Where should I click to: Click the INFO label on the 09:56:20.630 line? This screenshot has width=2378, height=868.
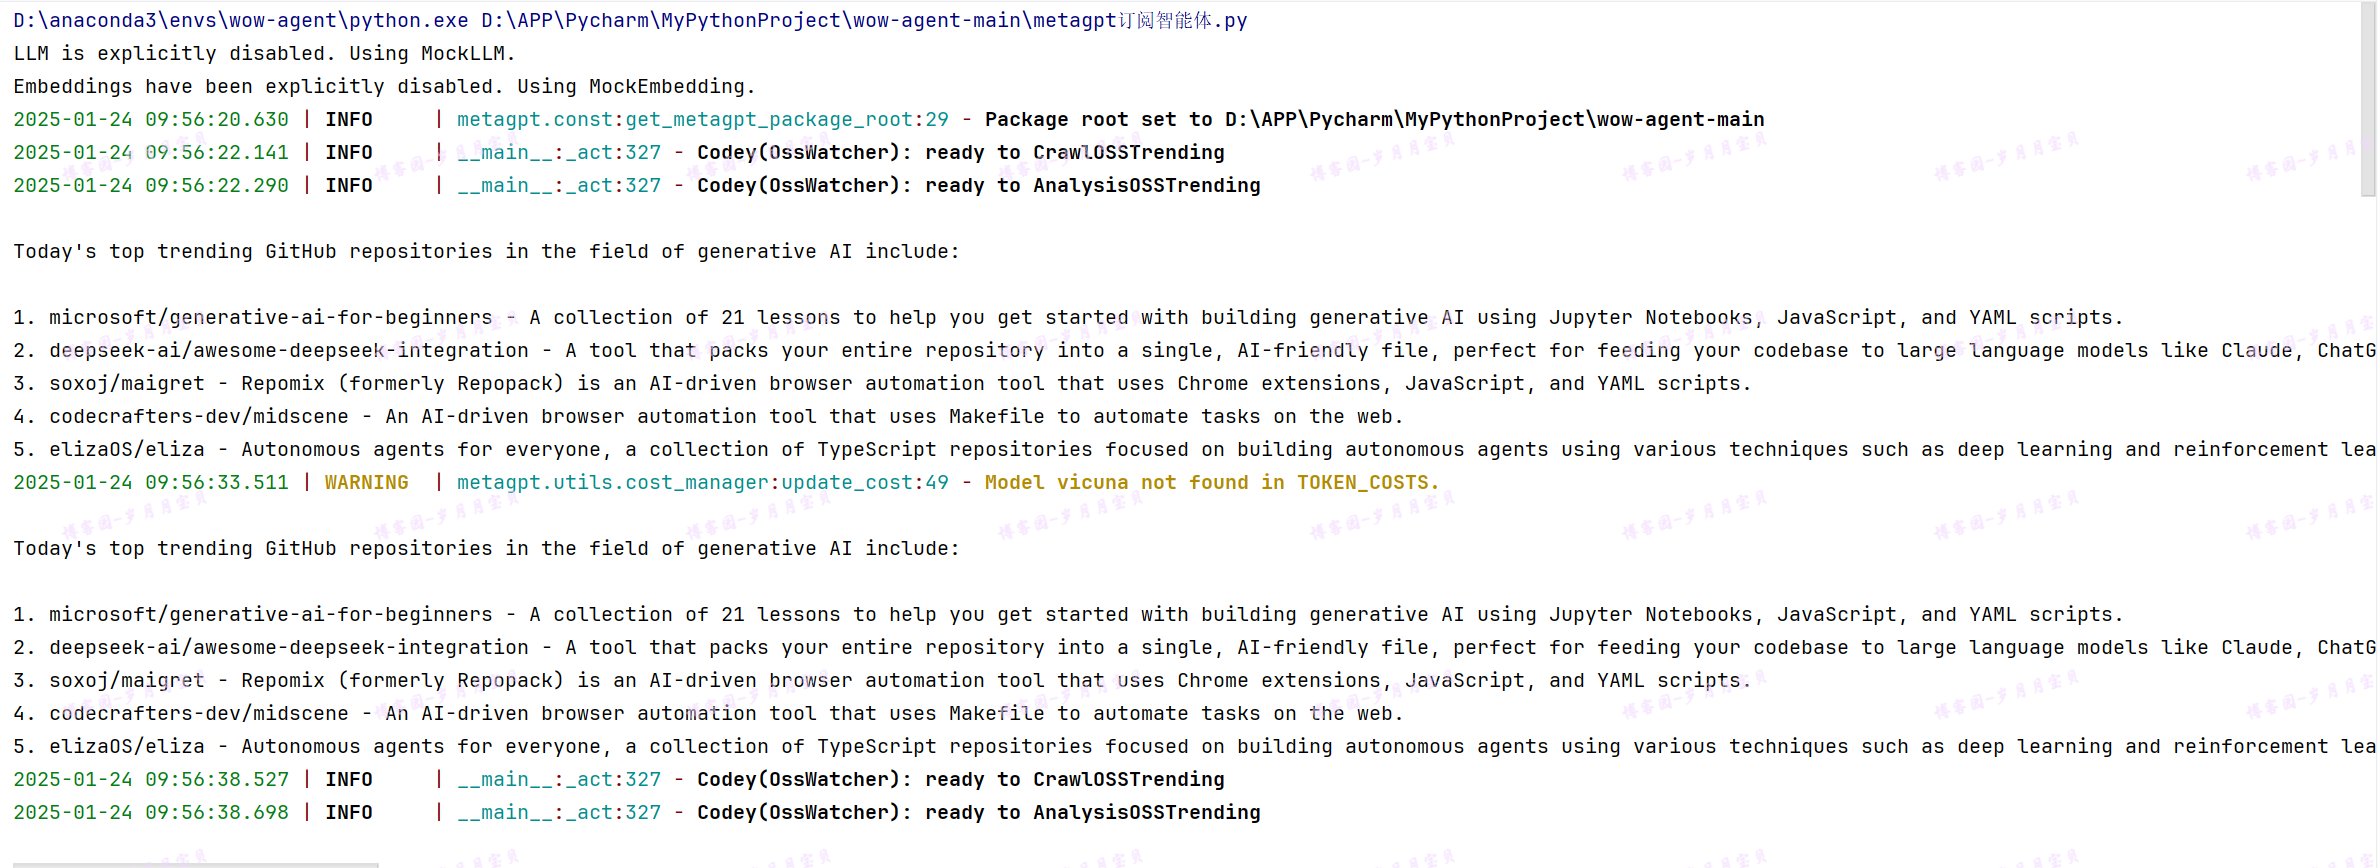coord(348,119)
